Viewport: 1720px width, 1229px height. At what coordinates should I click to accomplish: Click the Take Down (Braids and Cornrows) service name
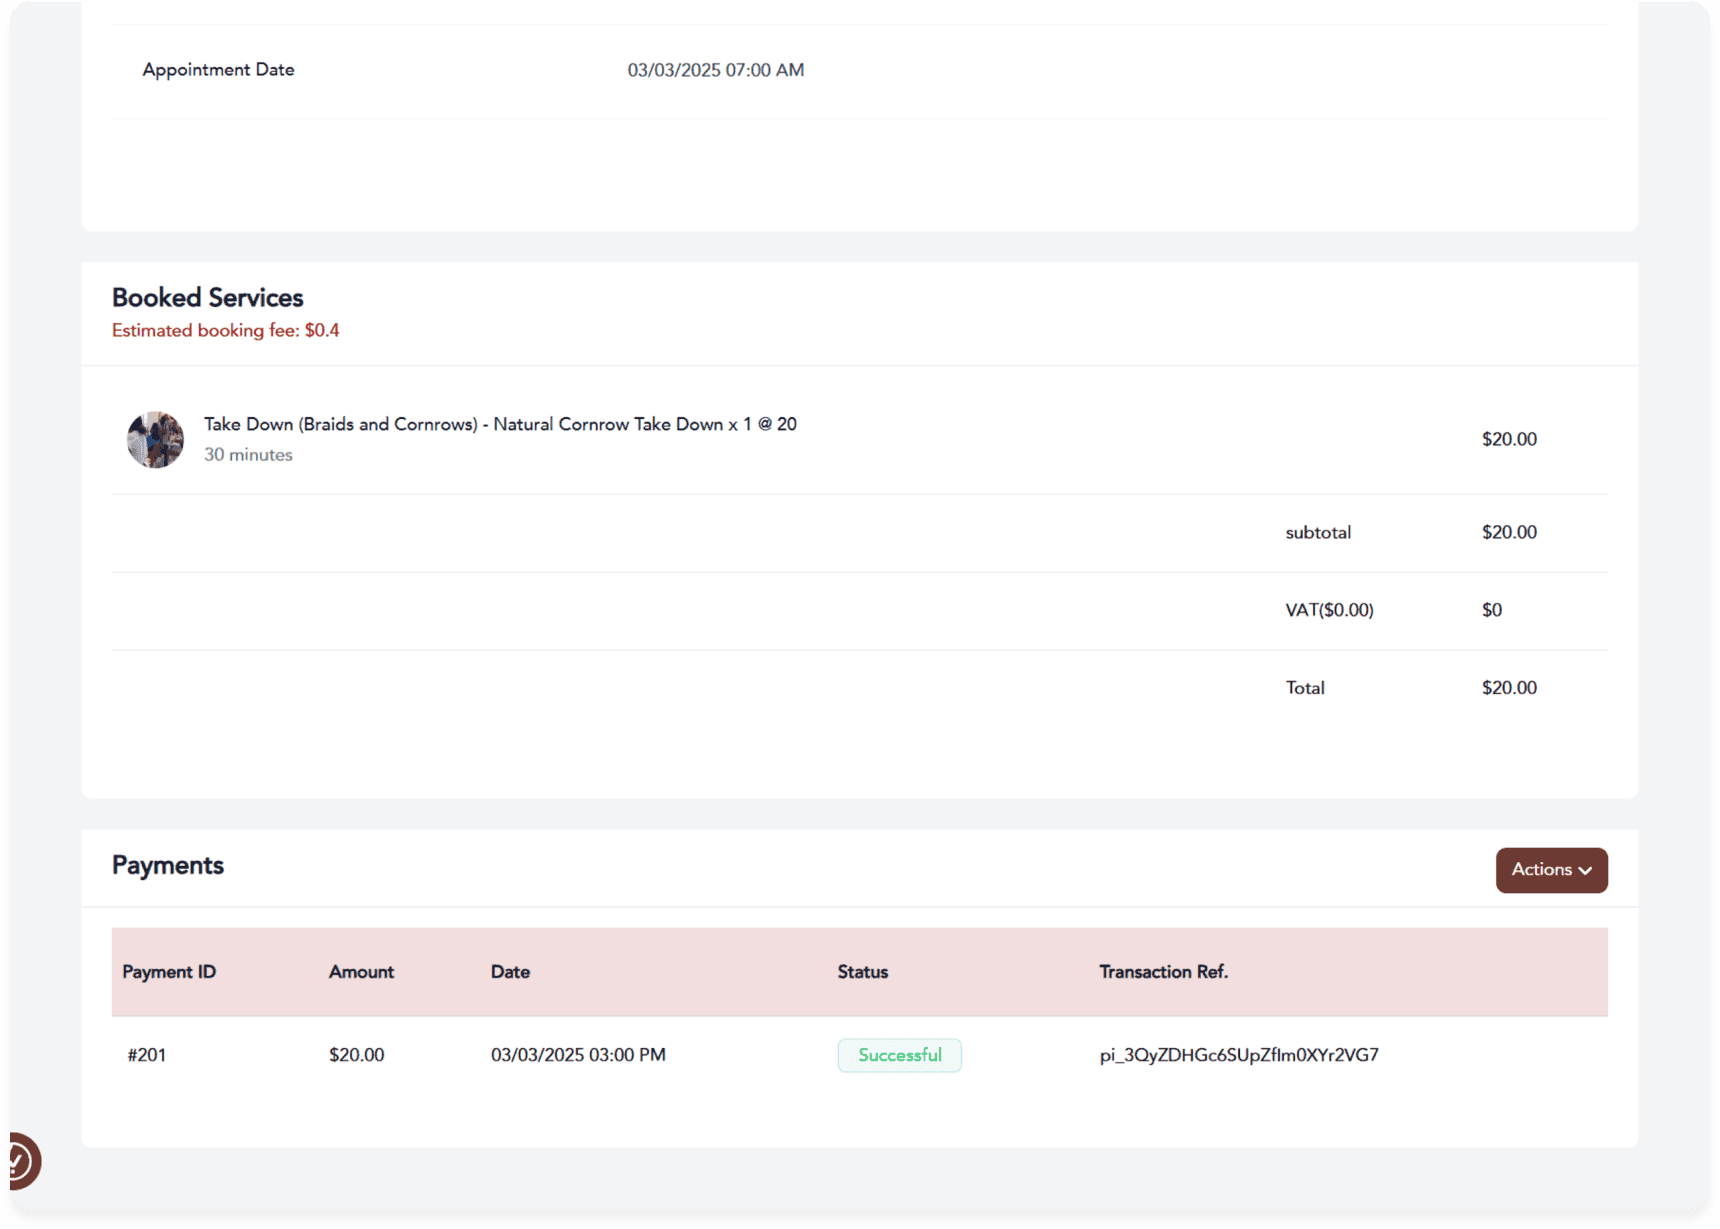pyautogui.click(x=500, y=424)
